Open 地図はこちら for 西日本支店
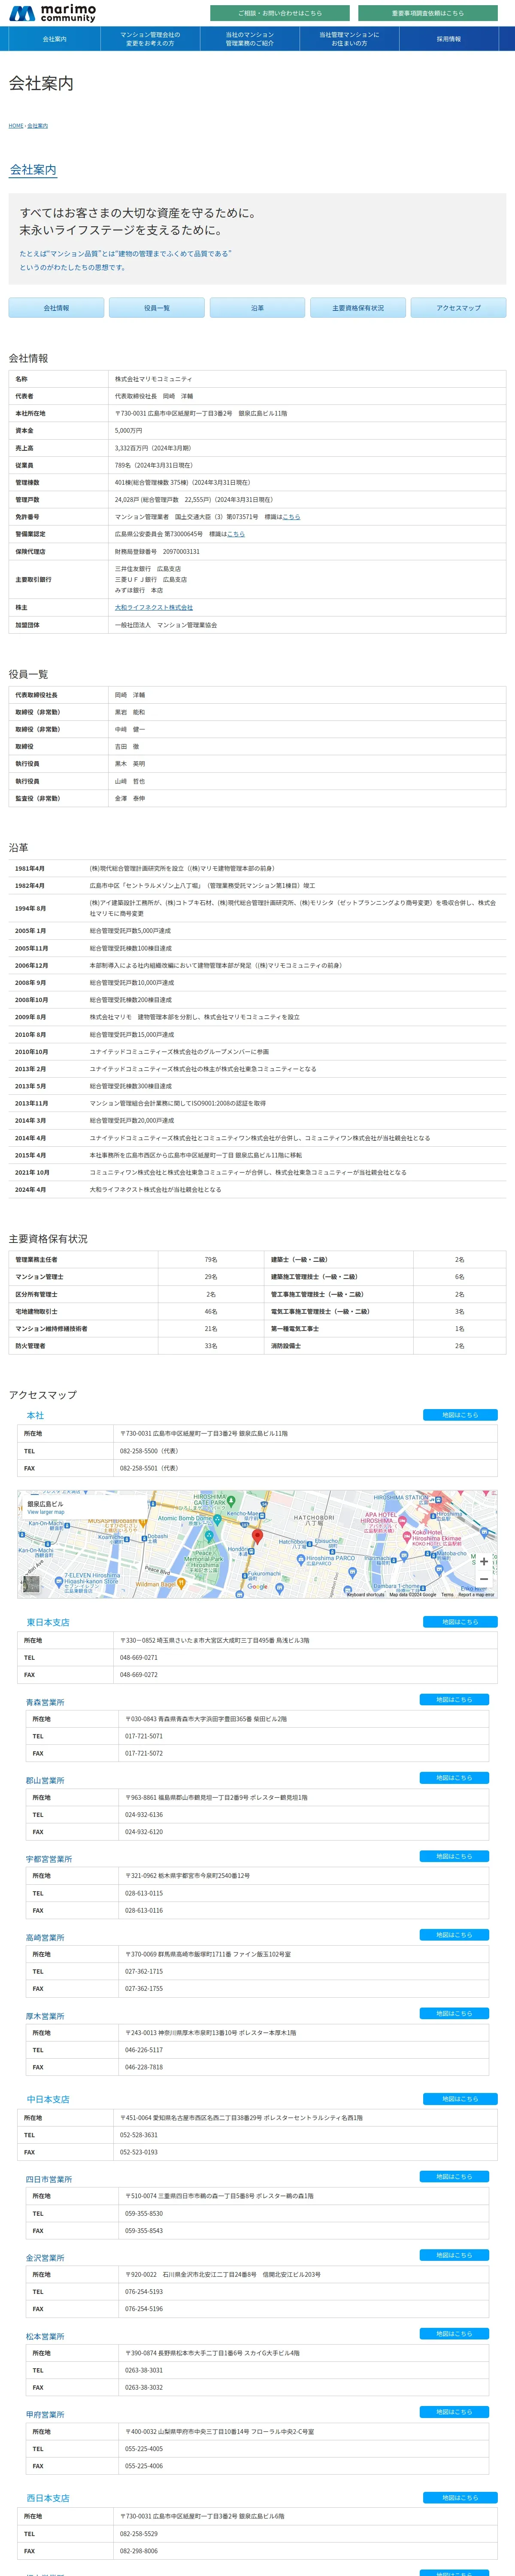Screen dimensions: 515x2576 [x=460, y=2498]
